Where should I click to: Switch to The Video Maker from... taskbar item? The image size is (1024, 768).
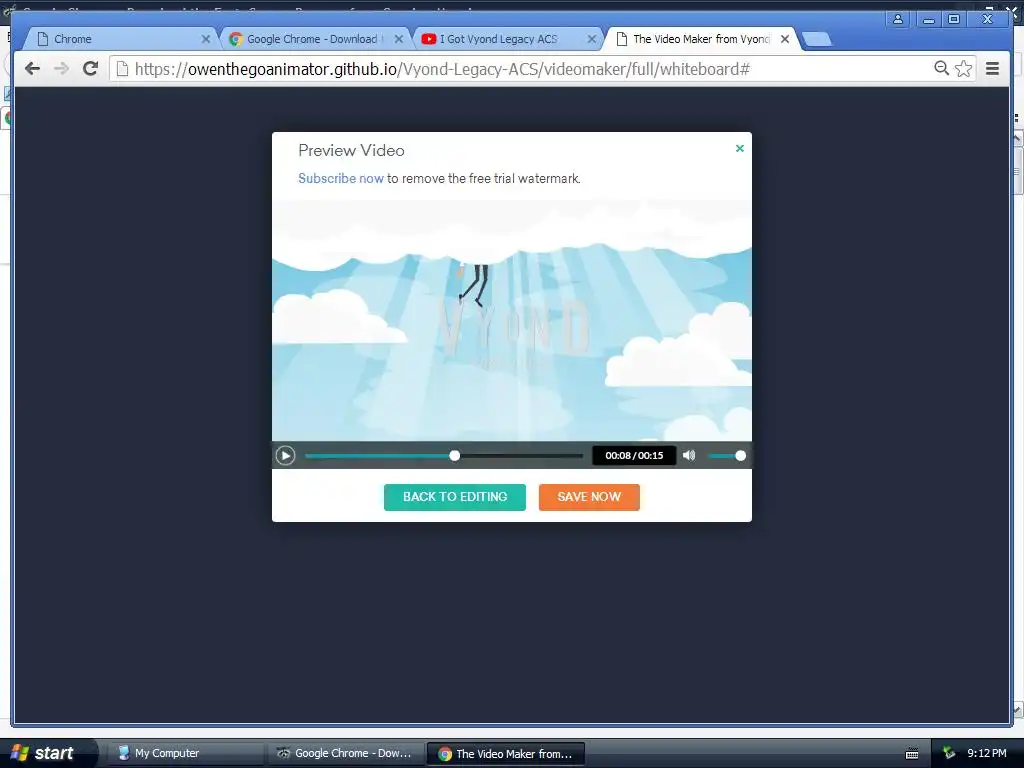click(x=505, y=754)
